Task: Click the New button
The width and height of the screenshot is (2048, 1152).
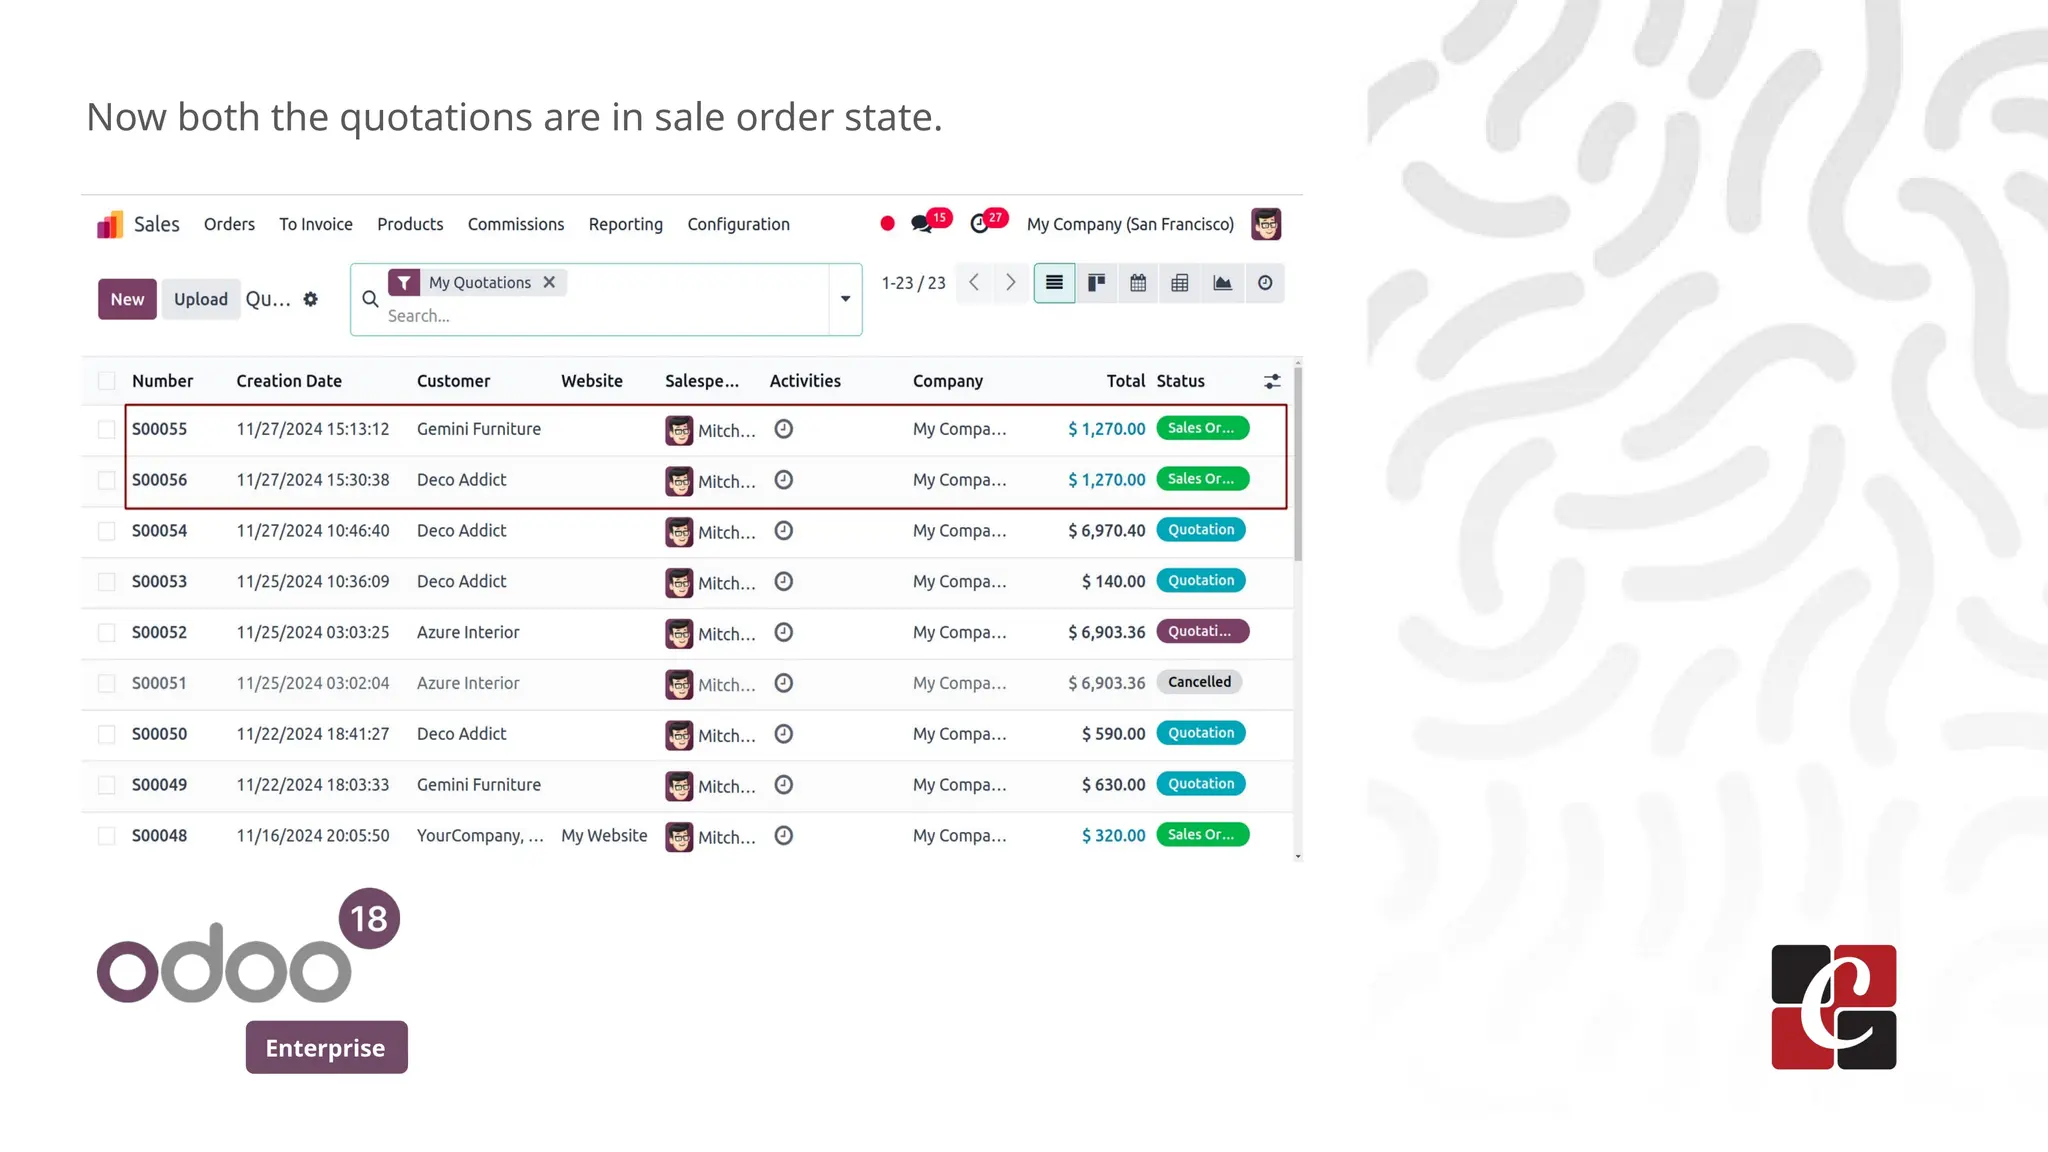Action: pyautogui.click(x=127, y=299)
